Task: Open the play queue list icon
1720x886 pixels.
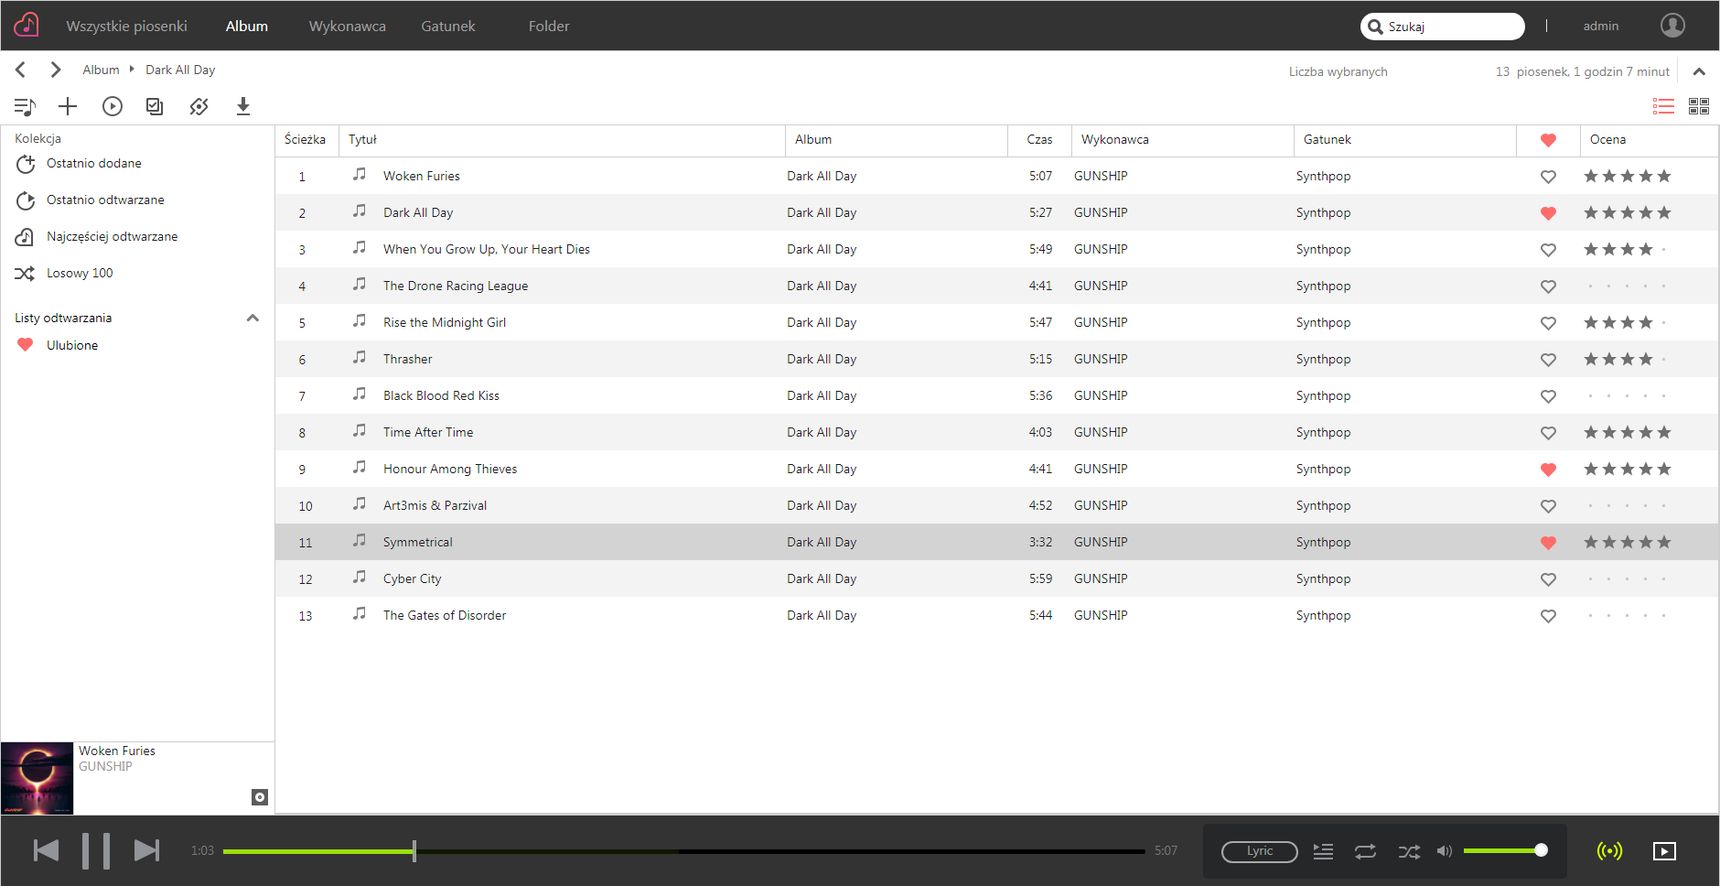Action: [1323, 852]
